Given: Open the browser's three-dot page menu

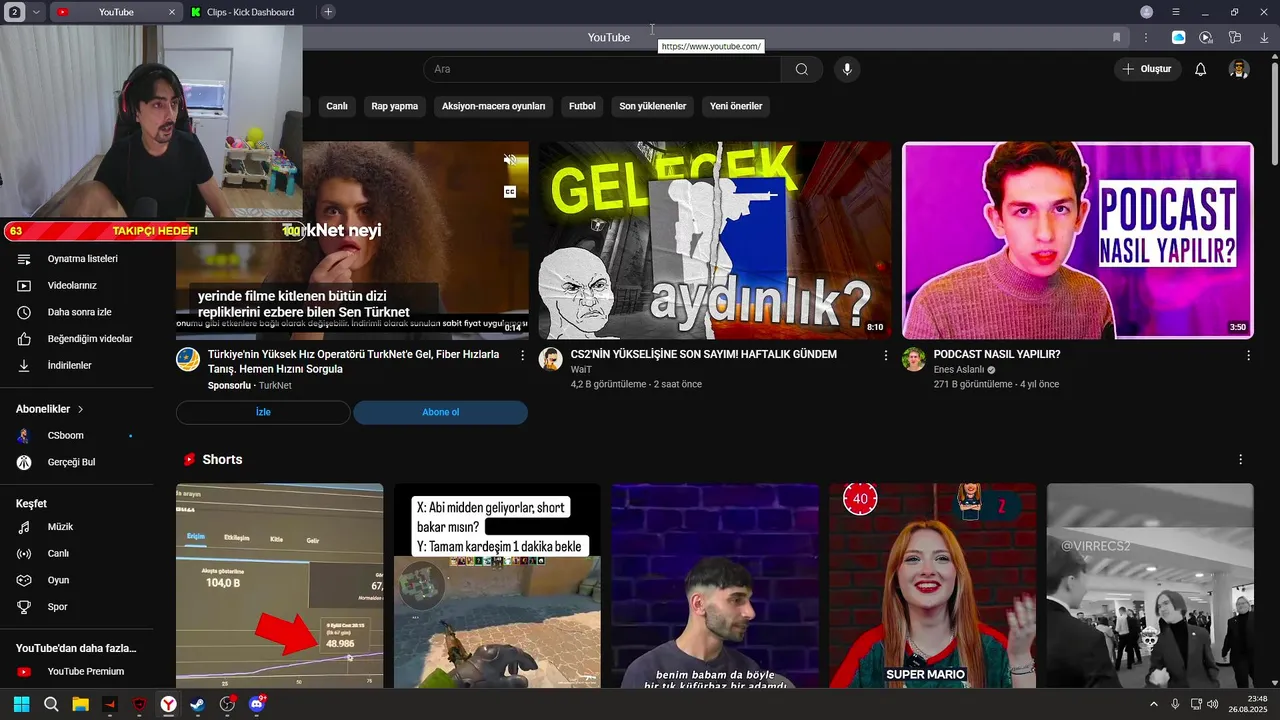Looking at the screenshot, I should (1146, 37).
